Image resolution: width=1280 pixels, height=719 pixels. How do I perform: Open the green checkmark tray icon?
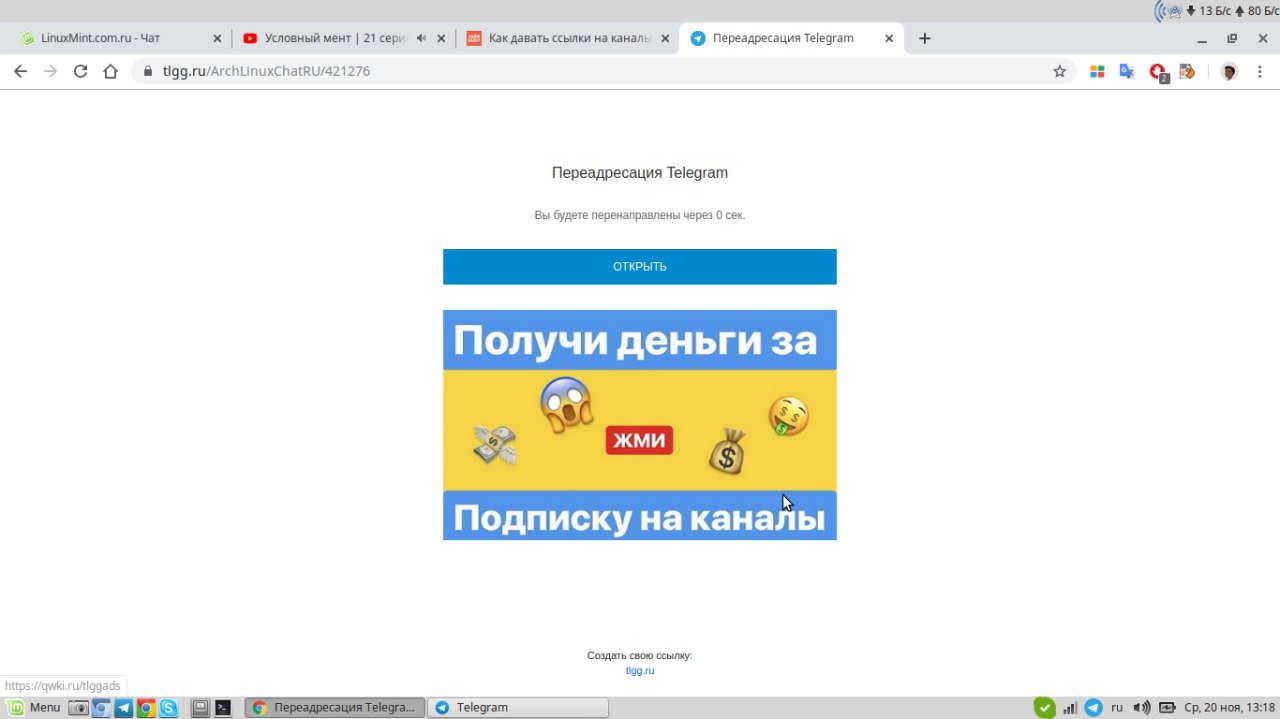[1044, 707]
